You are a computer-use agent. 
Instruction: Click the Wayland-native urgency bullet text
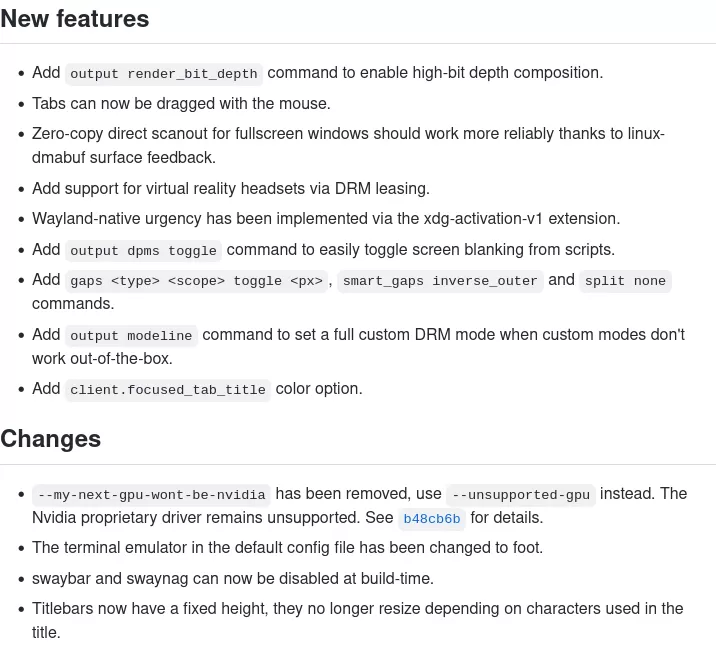coord(326,219)
